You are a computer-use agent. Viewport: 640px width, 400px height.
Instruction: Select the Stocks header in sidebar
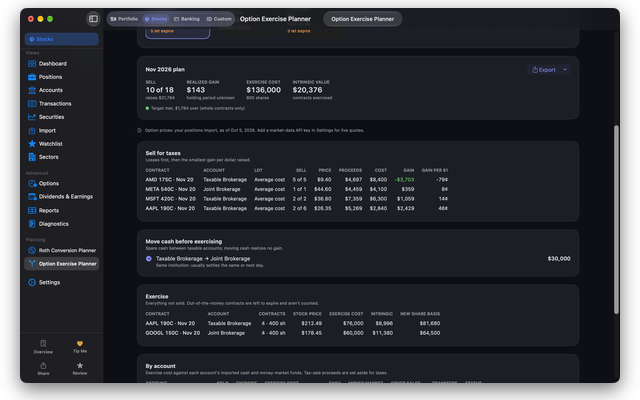pyautogui.click(x=62, y=39)
